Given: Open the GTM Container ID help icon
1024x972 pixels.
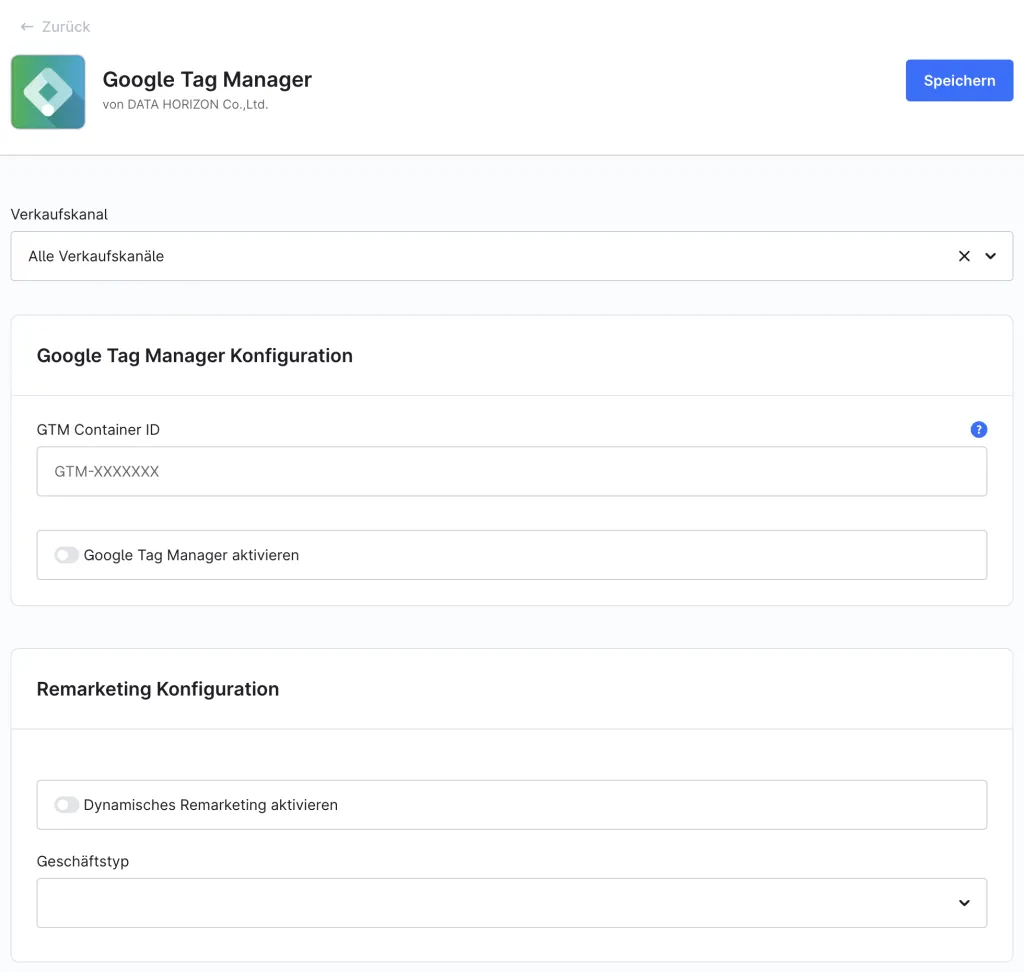Looking at the screenshot, I should 978,429.
